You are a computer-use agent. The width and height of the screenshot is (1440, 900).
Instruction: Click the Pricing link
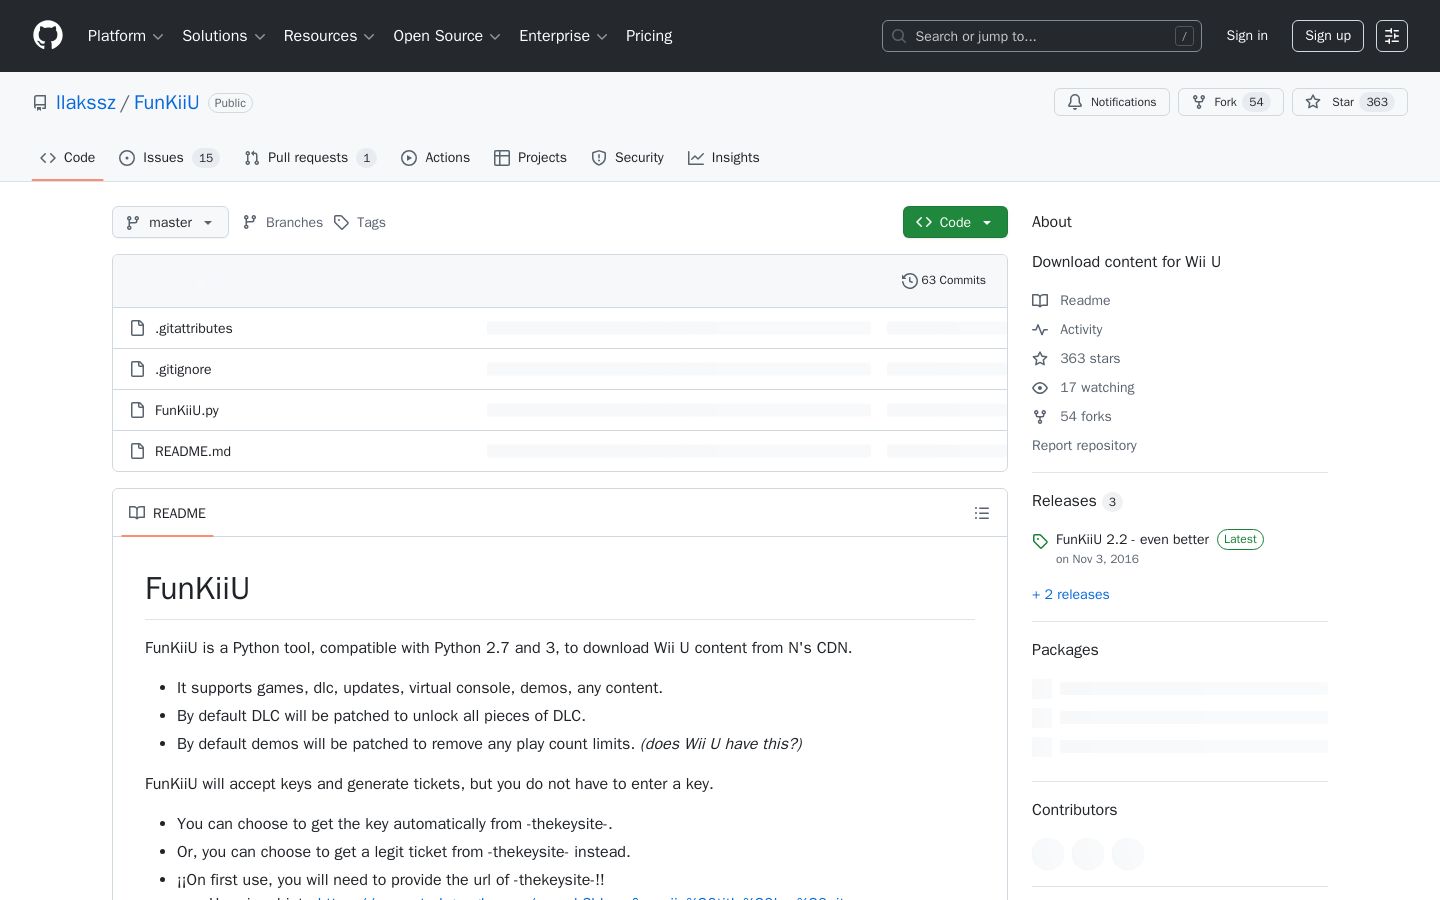[x=649, y=36]
